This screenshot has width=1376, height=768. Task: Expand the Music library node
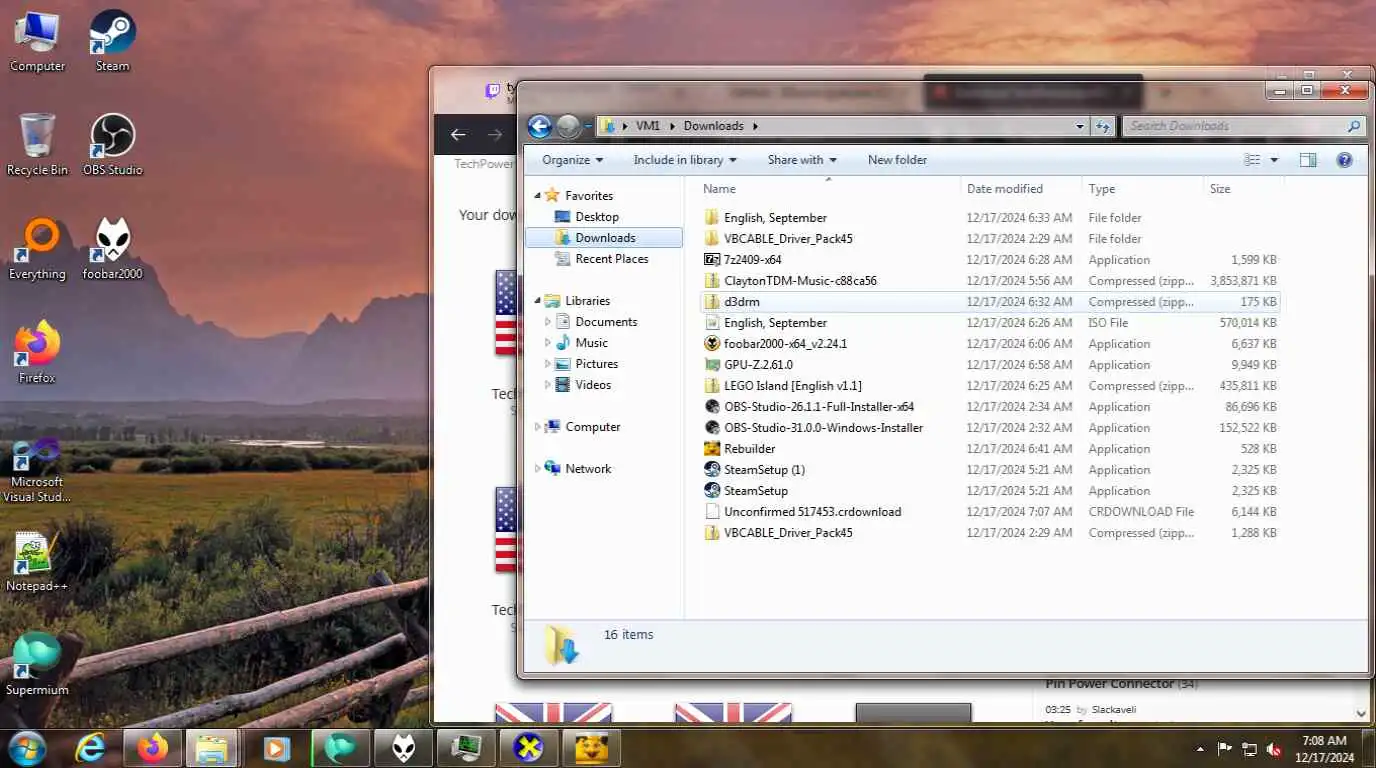547,343
